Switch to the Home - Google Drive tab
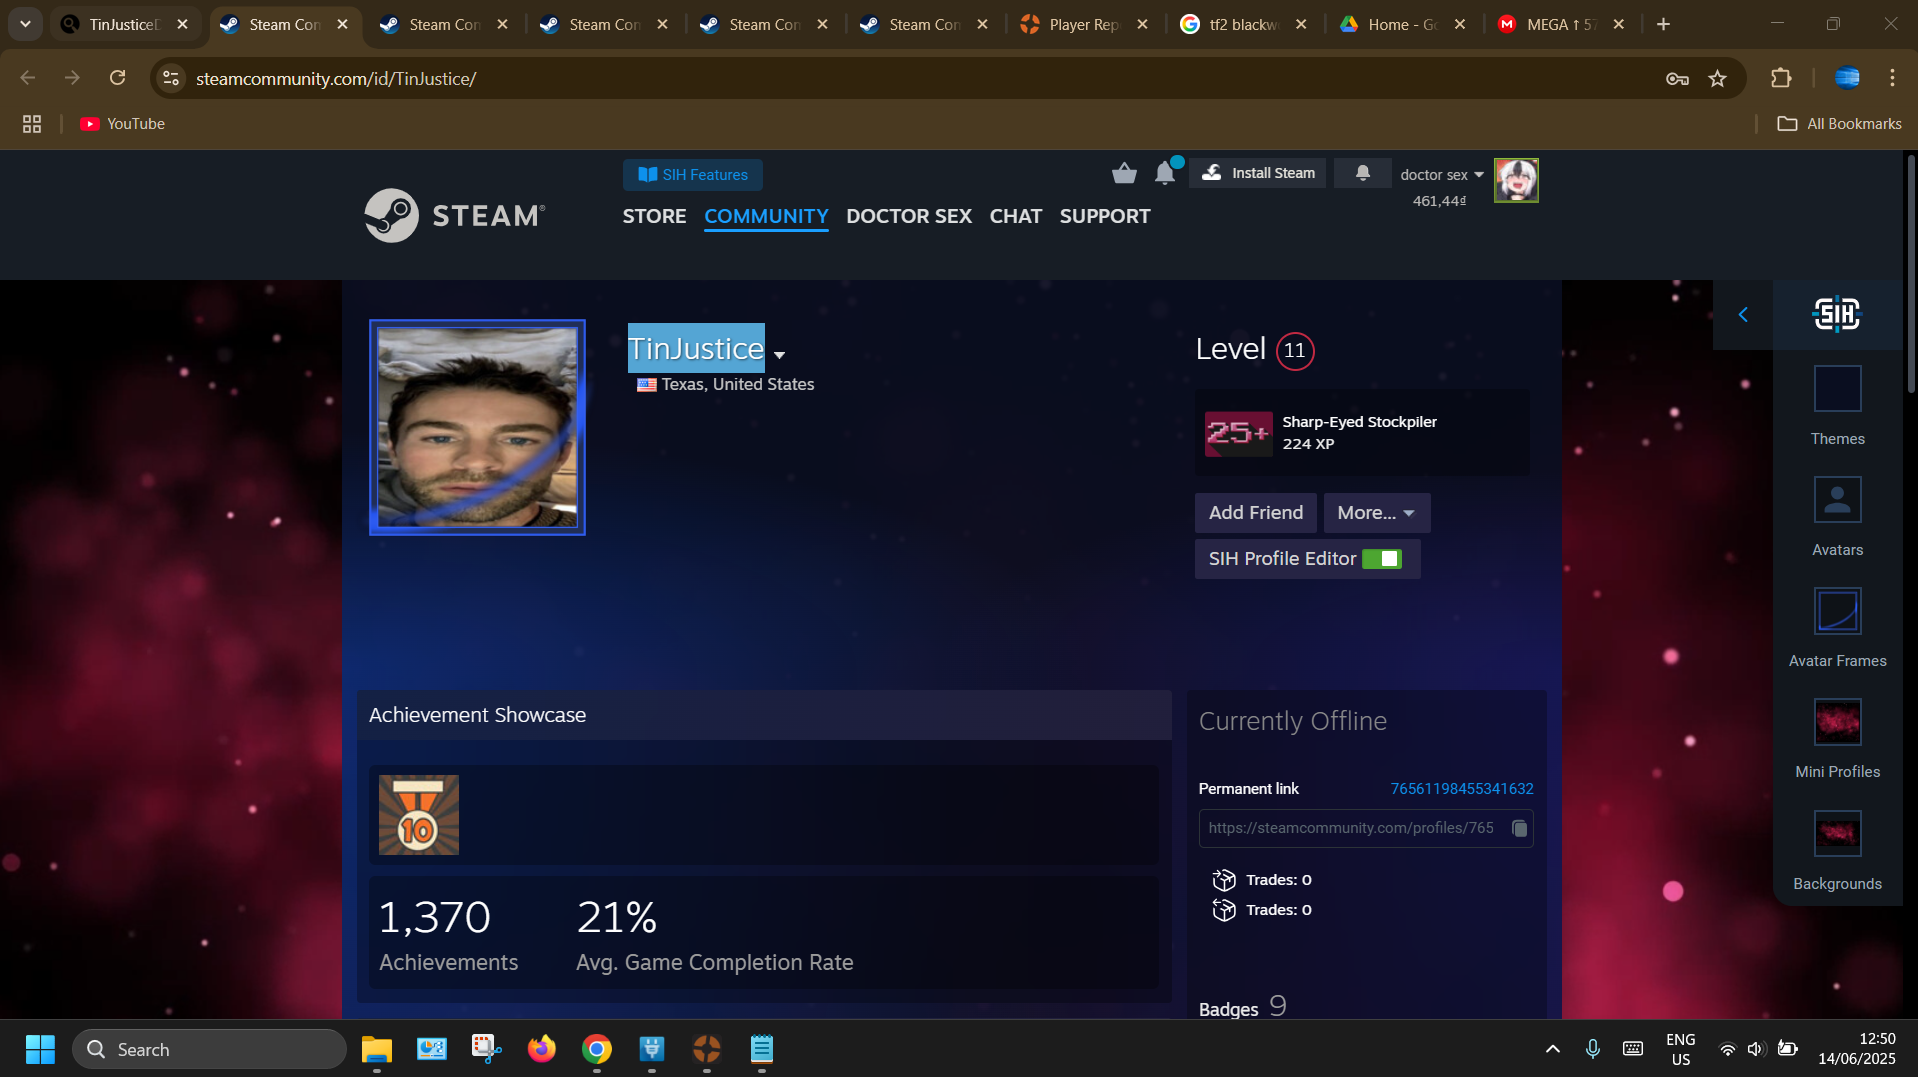The image size is (1918, 1077). pos(1402,24)
